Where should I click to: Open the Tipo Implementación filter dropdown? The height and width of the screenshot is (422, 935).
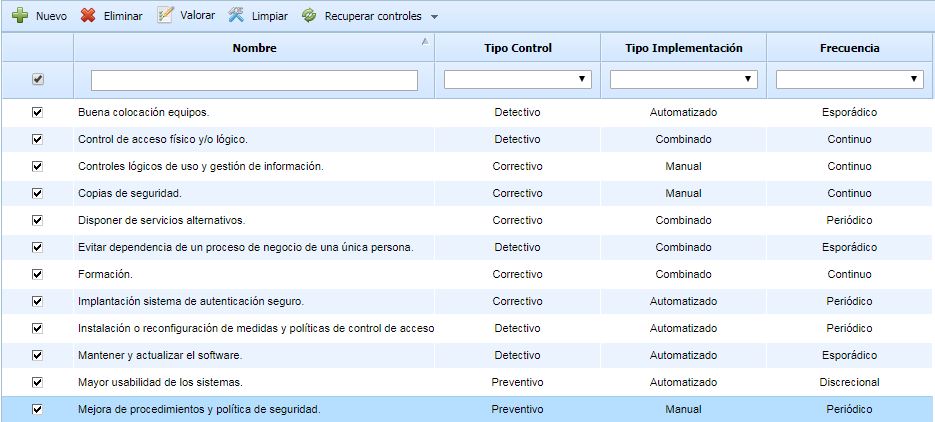pos(683,79)
